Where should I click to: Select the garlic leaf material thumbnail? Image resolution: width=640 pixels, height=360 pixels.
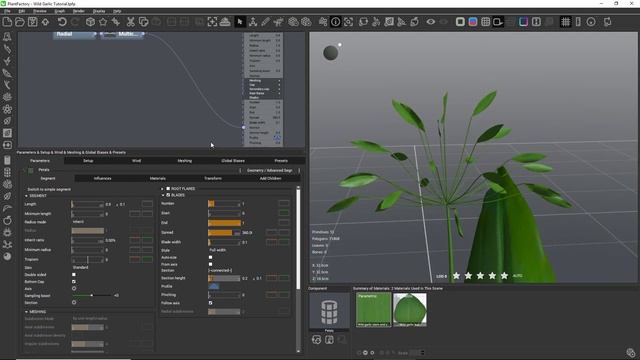pos(410,309)
